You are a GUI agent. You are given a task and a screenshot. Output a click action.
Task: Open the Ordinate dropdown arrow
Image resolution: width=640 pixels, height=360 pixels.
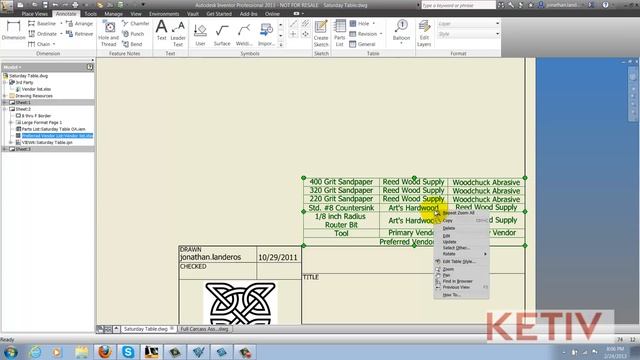[61, 34]
